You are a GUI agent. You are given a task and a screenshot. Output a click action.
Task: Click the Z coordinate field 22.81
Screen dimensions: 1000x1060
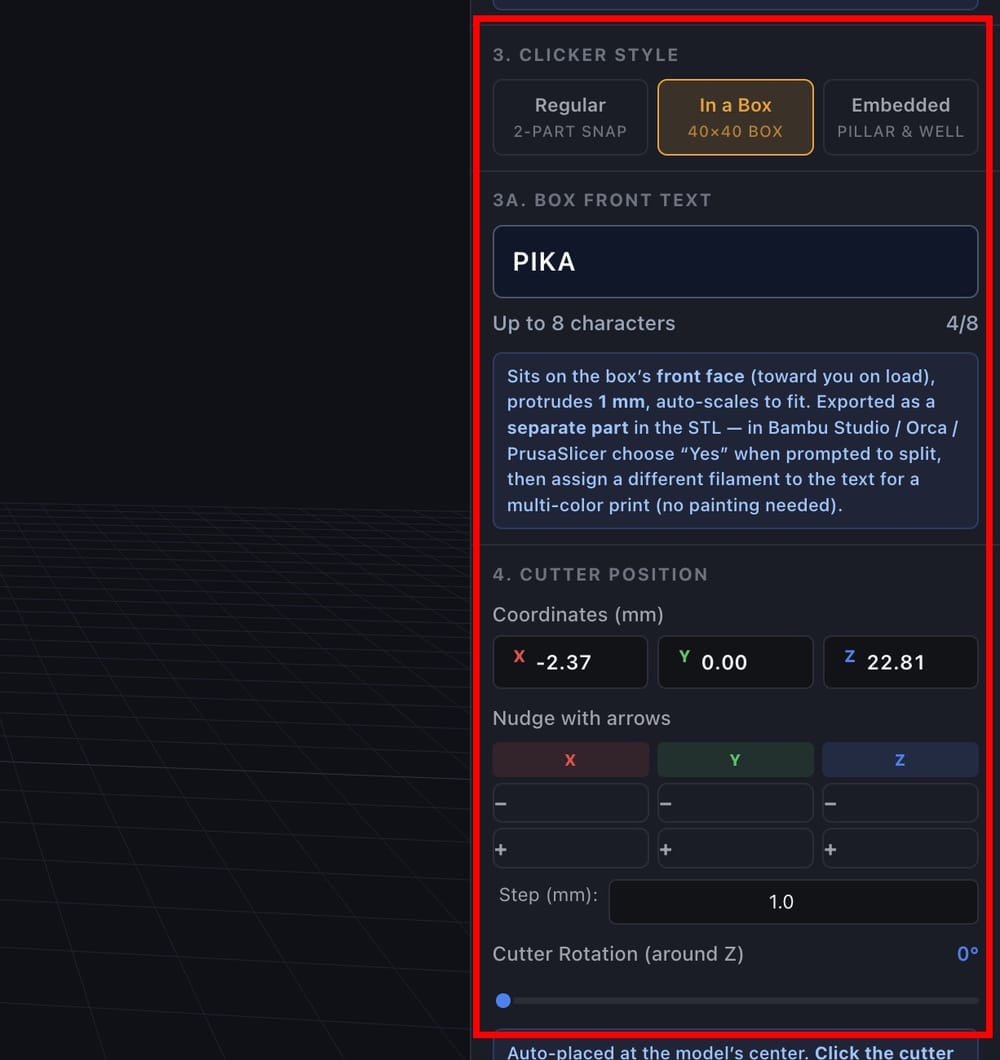click(x=901, y=662)
